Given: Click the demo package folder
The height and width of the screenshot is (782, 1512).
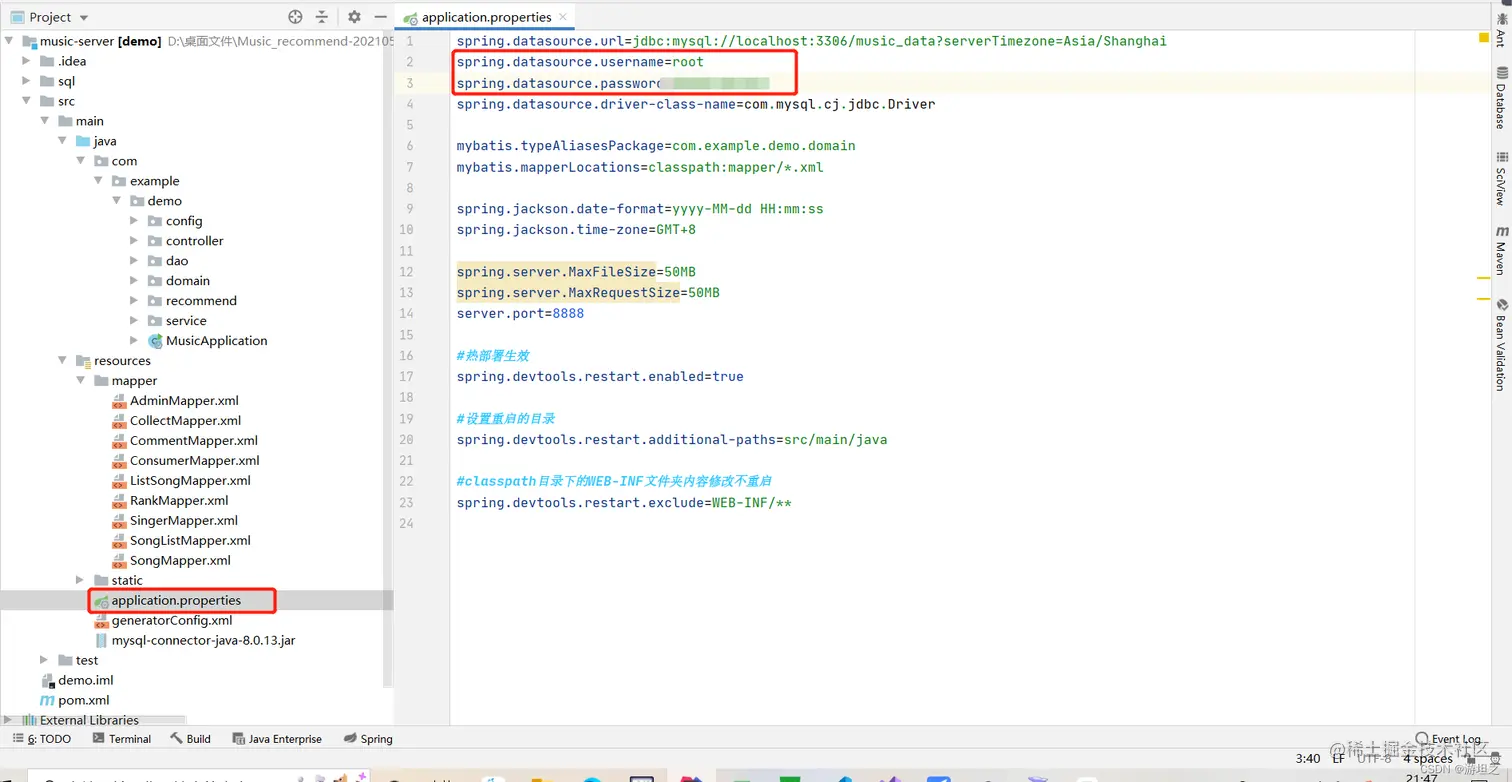Looking at the screenshot, I should [164, 201].
